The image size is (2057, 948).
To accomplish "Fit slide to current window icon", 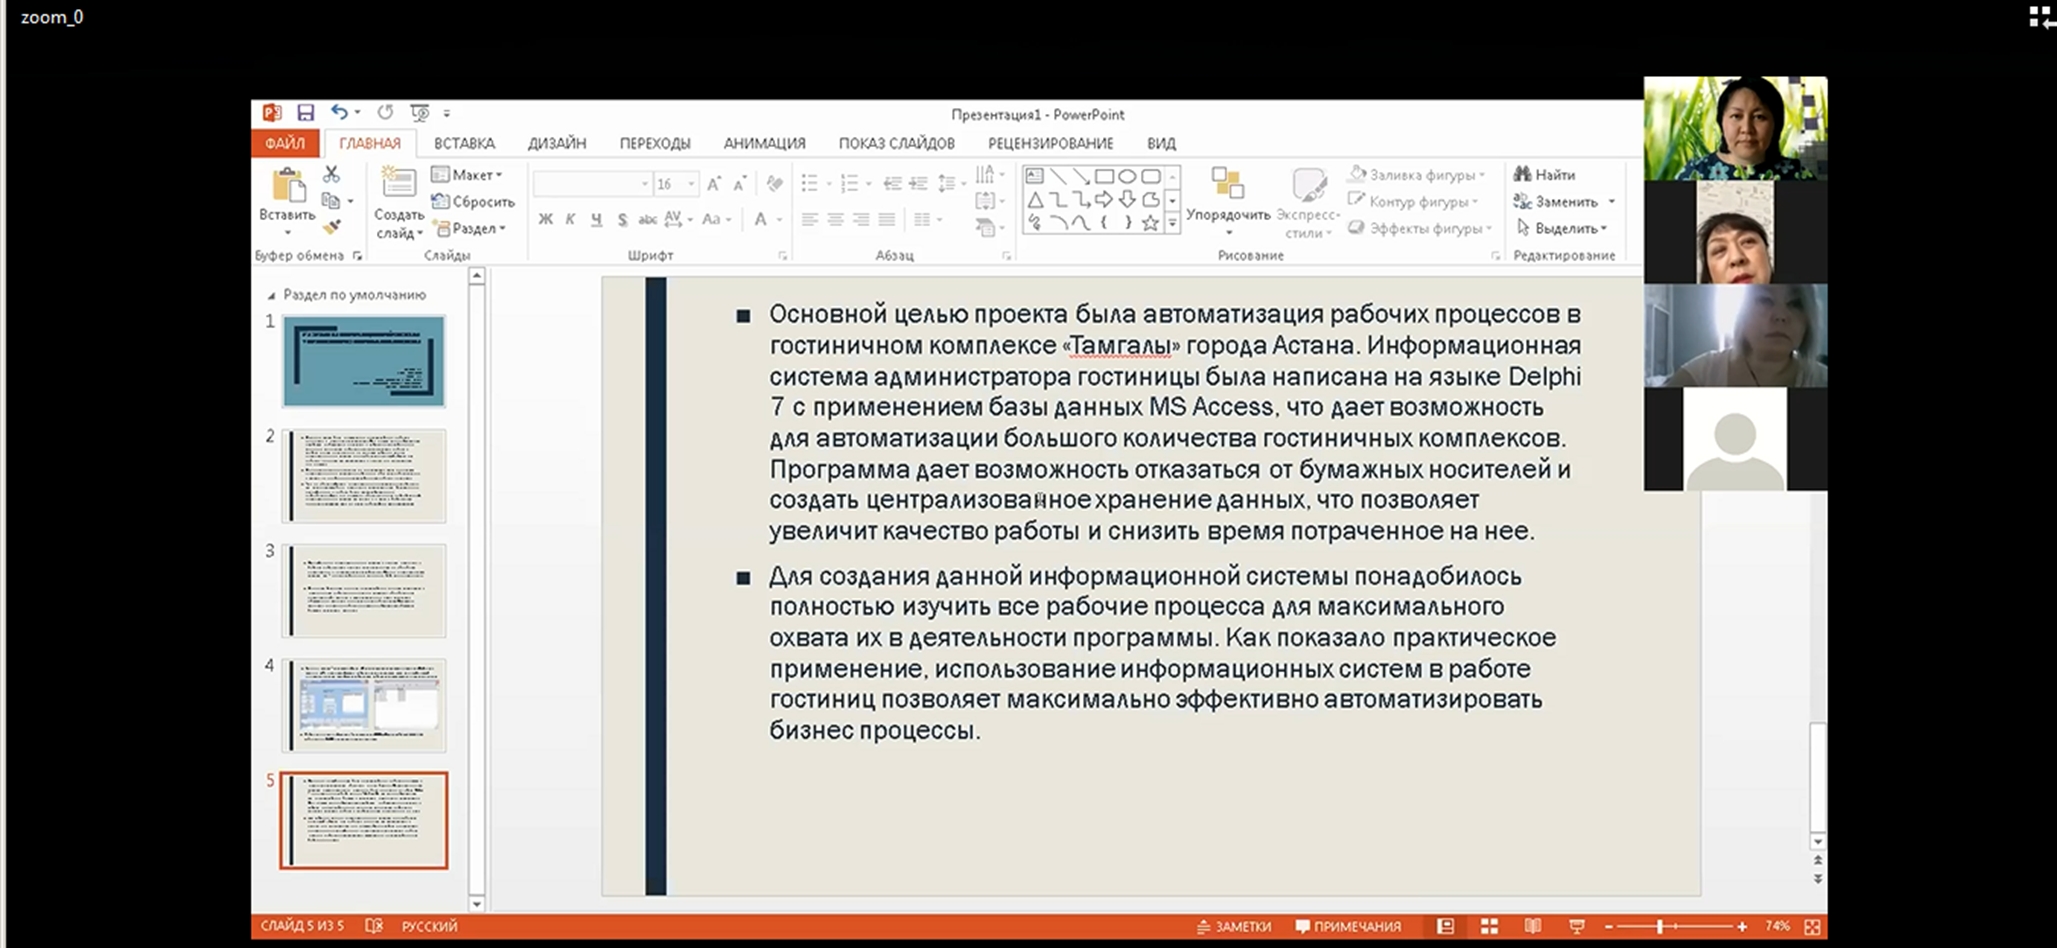I will [1812, 927].
